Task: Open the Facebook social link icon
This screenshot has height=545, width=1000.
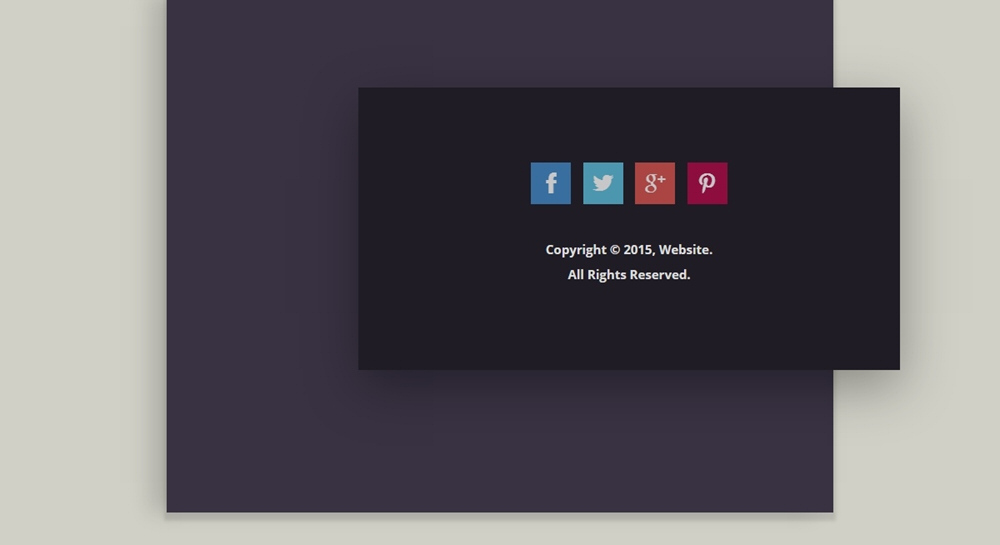Action: point(550,183)
